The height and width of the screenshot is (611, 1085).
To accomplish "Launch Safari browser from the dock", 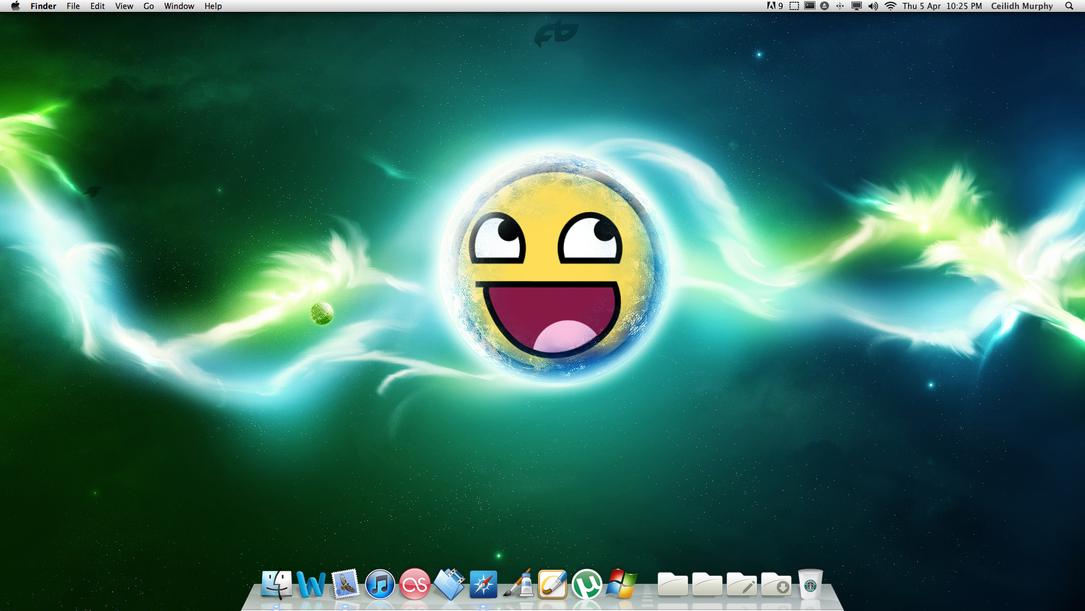I will (484, 584).
